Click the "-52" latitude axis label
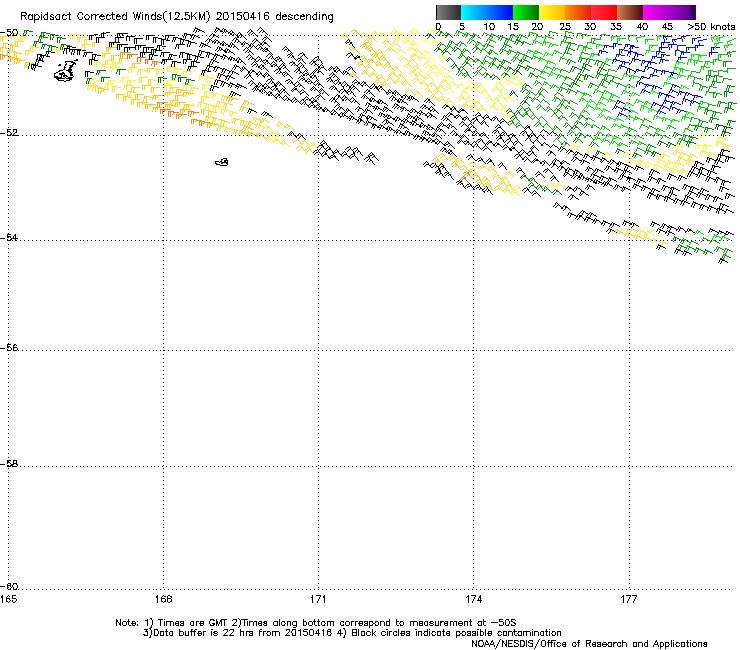This screenshot has height=650, width=740. (x=9, y=133)
